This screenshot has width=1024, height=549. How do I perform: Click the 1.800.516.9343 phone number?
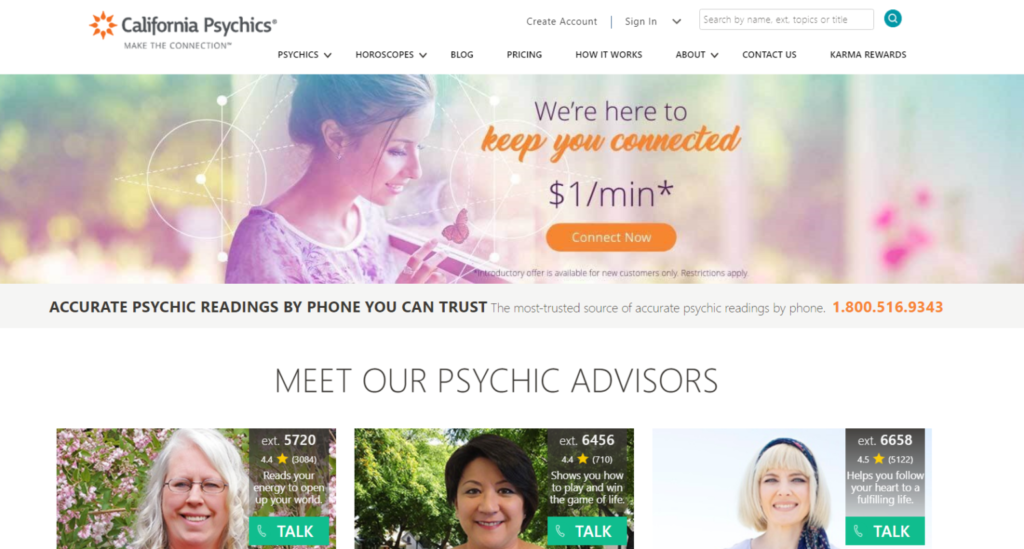[888, 307]
